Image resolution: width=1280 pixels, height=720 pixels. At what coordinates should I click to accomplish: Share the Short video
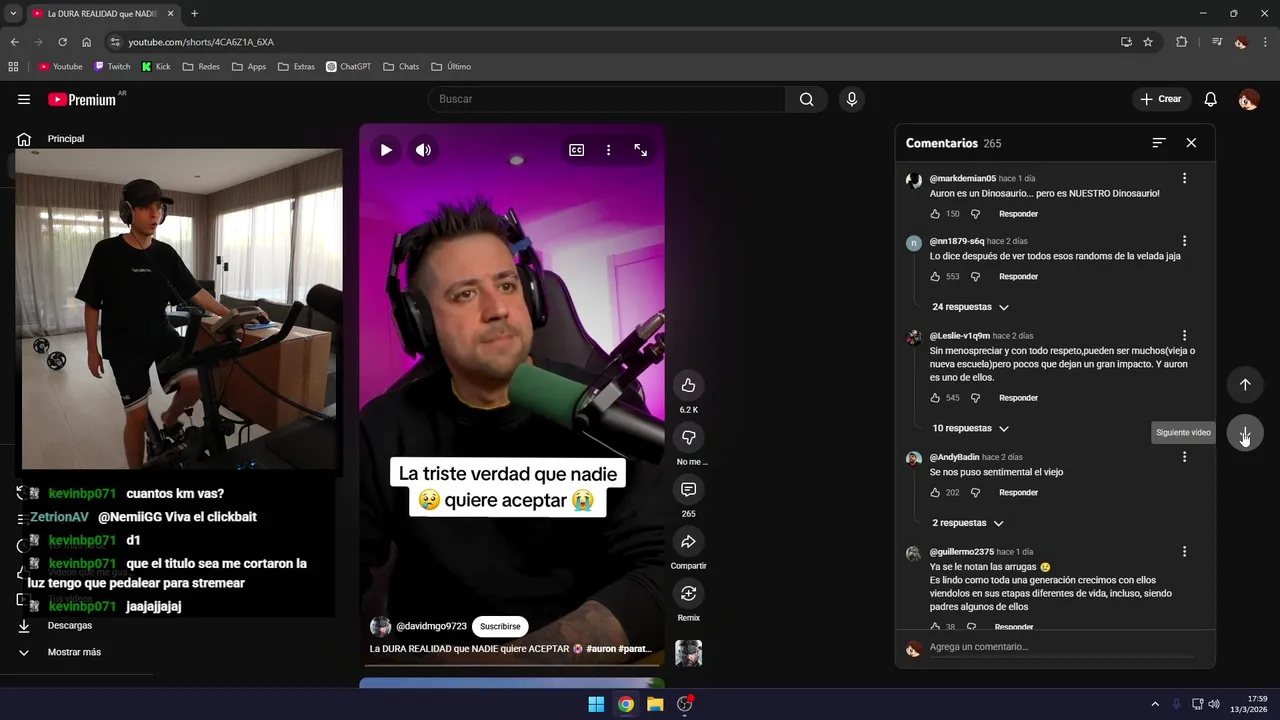(x=688, y=541)
